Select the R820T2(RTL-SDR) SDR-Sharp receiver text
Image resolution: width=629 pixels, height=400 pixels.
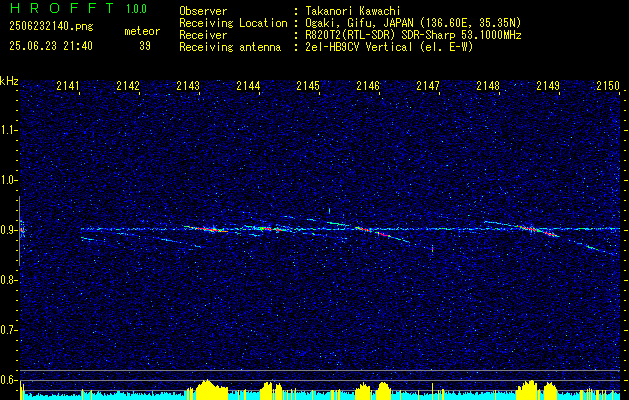coord(412,35)
